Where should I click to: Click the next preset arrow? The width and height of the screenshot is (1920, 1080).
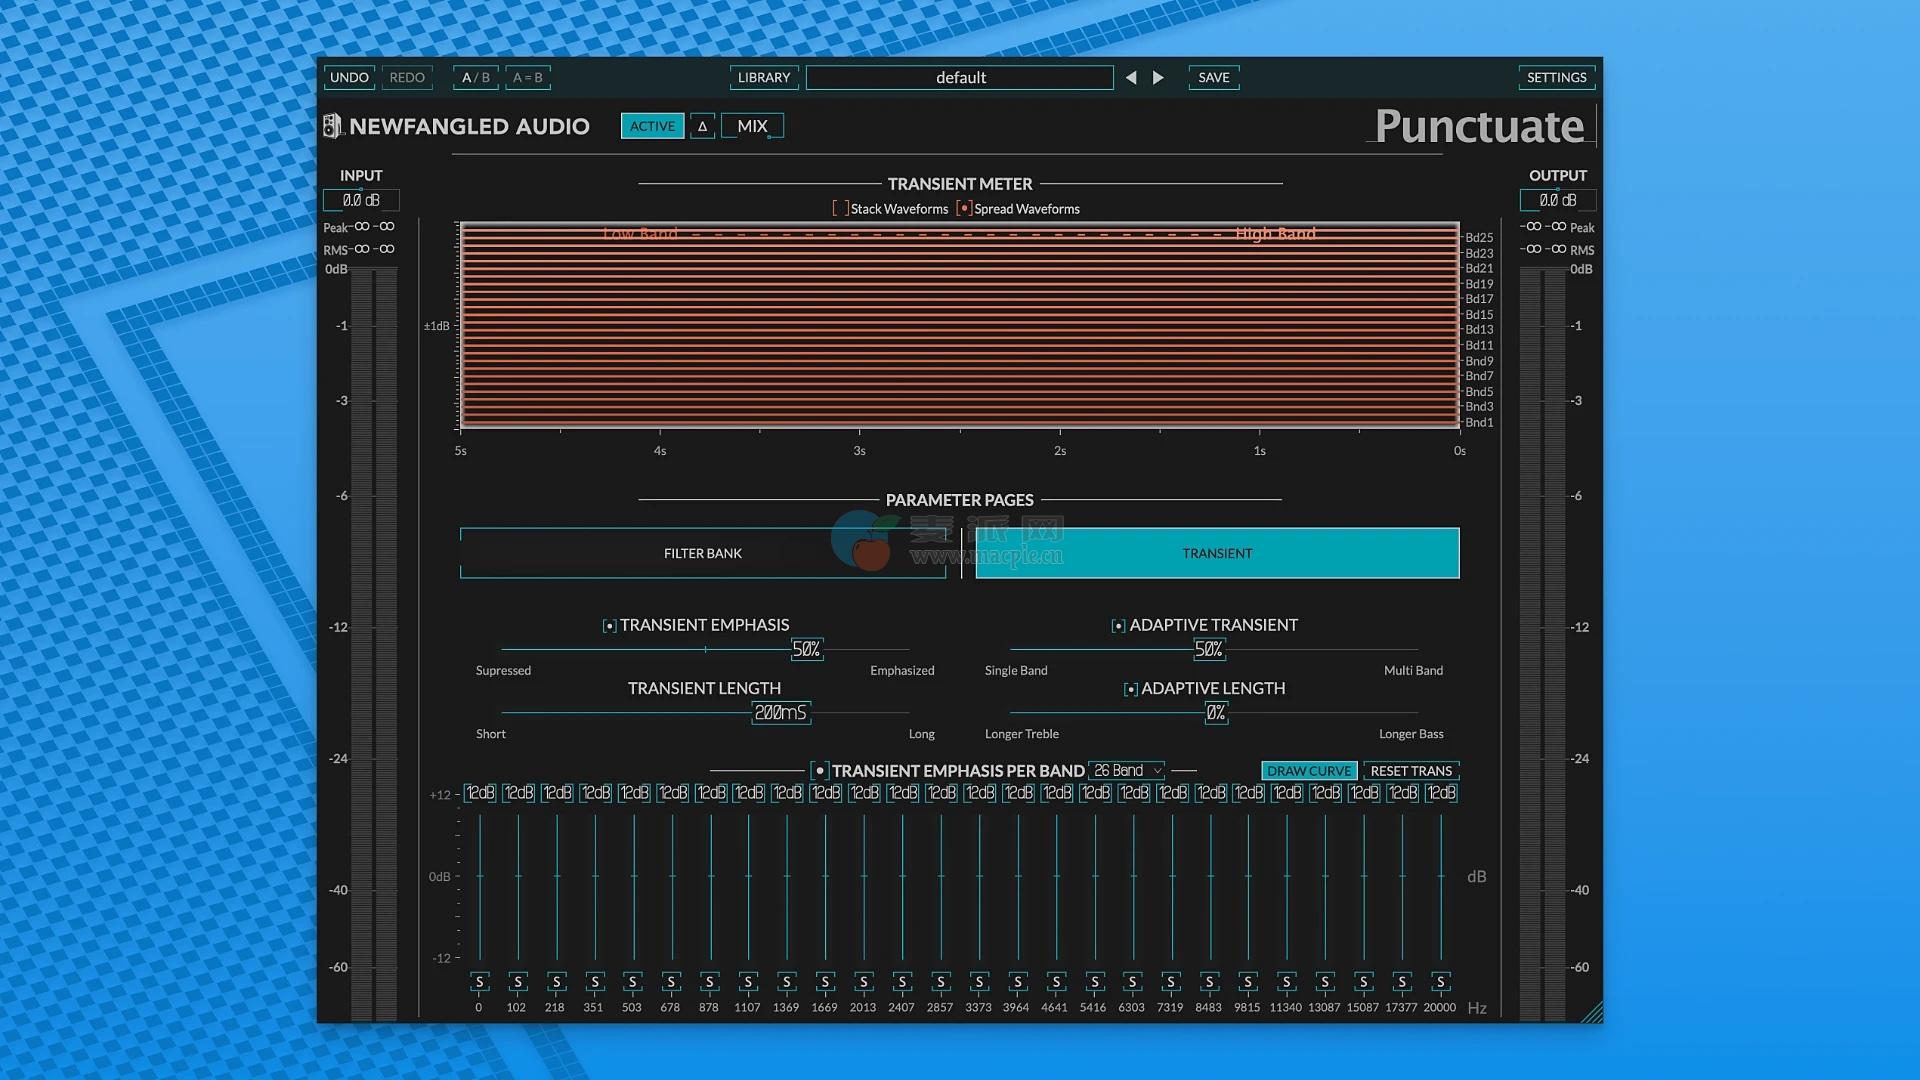click(1158, 78)
